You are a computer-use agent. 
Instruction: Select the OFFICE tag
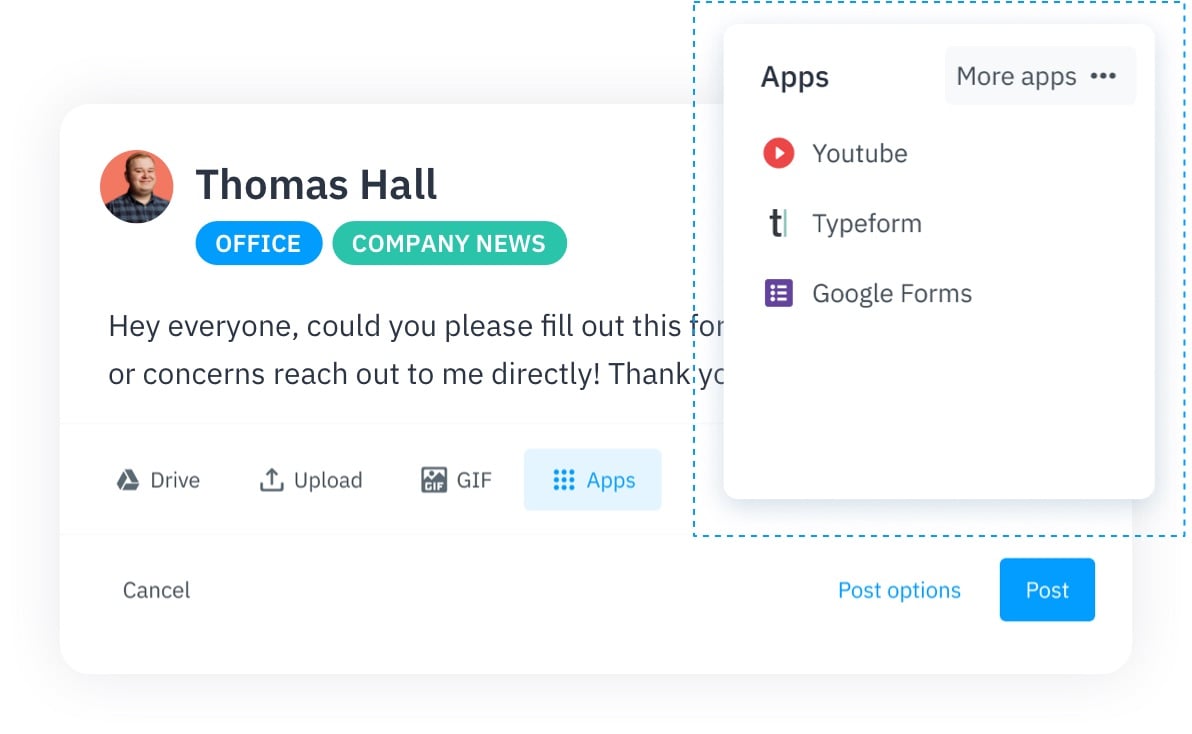258,244
